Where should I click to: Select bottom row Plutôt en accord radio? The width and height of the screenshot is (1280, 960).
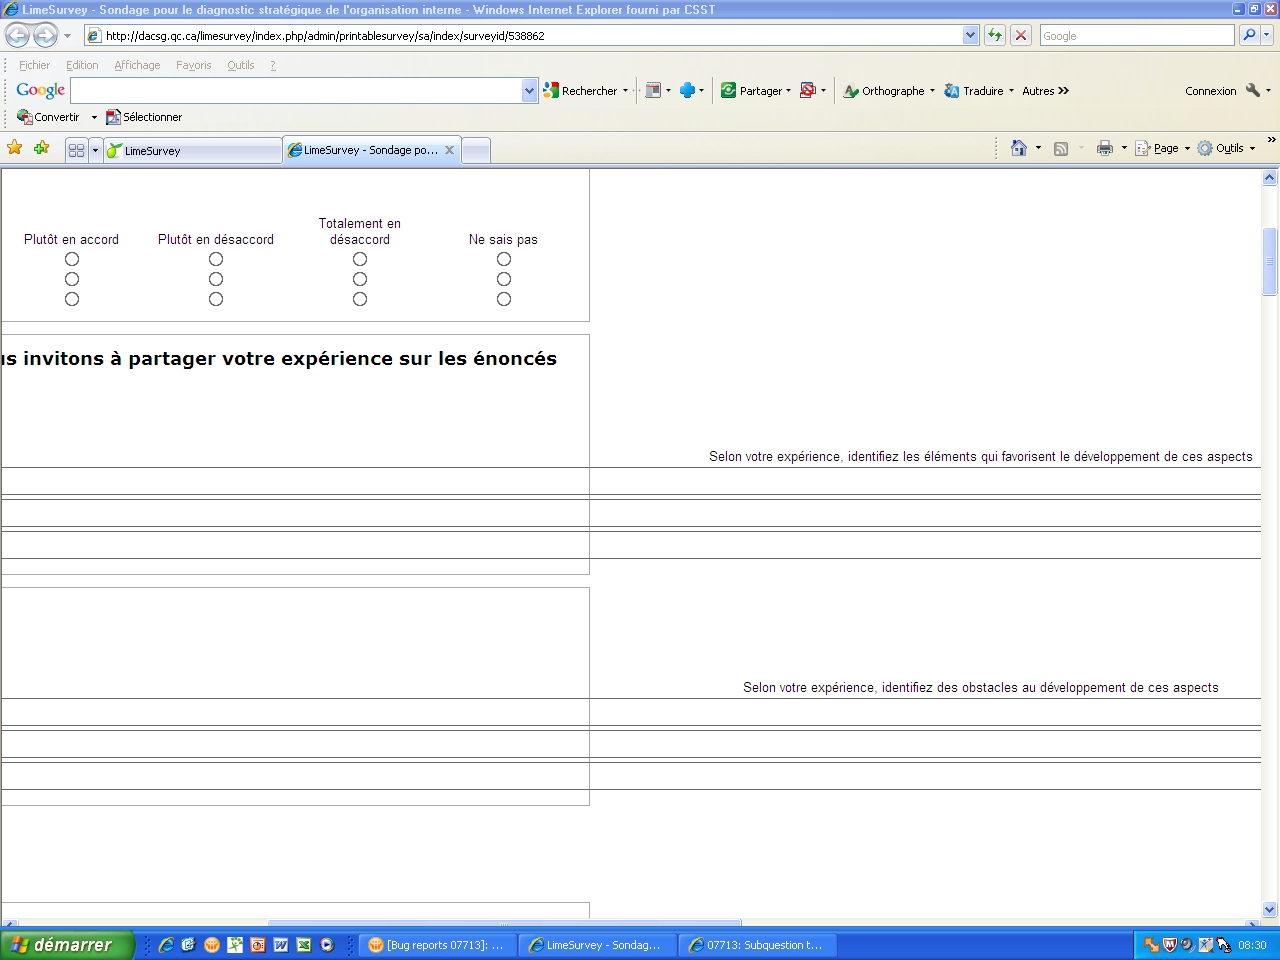72,299
